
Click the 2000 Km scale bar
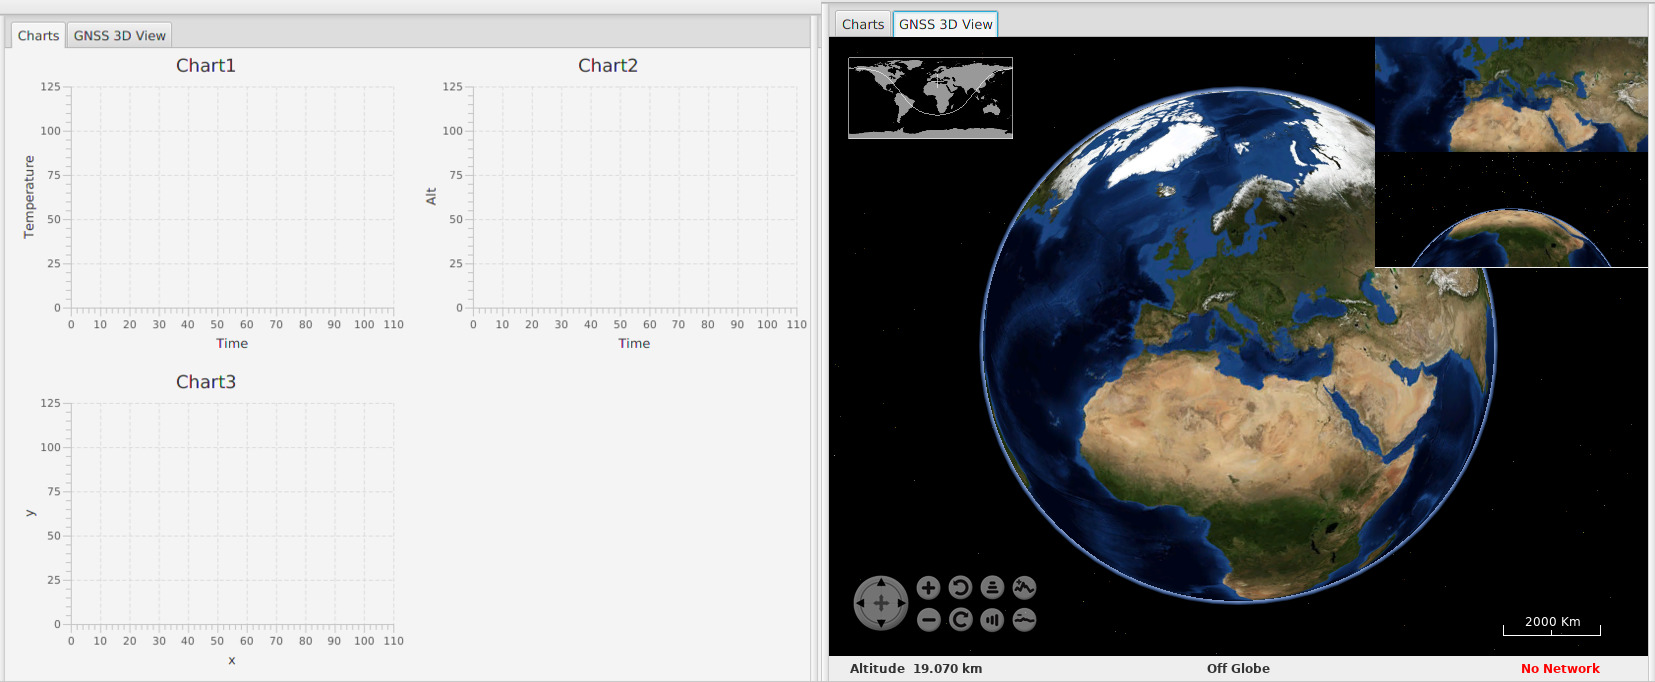pyautogui.click(x=1552, y=625)
